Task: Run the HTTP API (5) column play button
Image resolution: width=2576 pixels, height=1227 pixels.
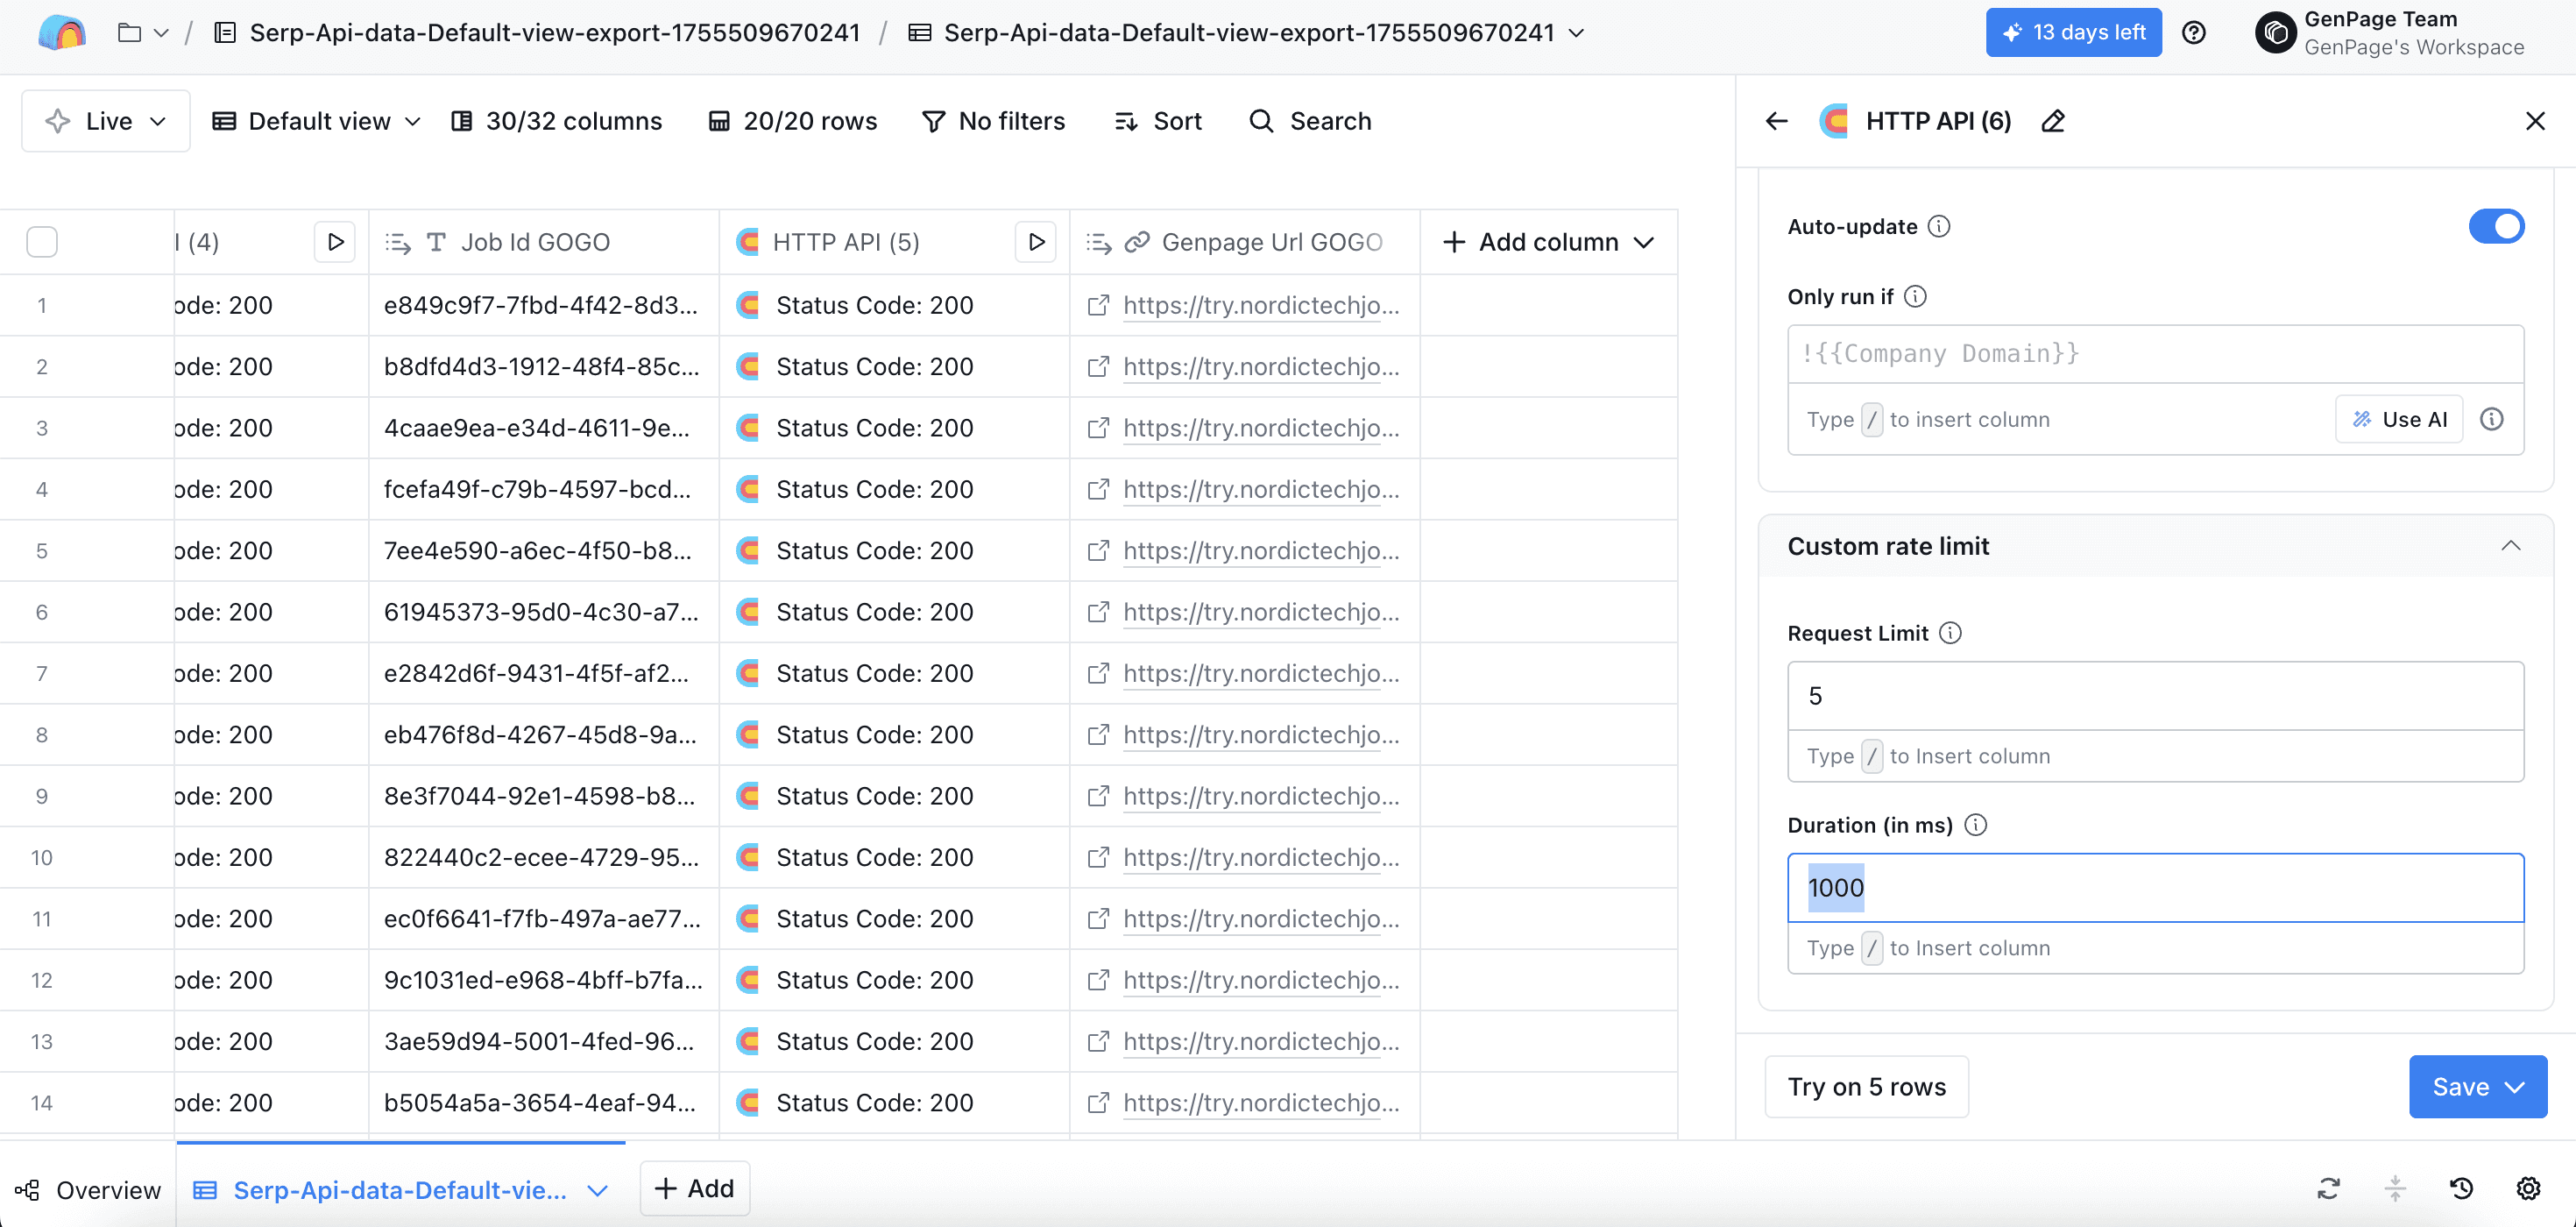Action: click(1035, 242)
